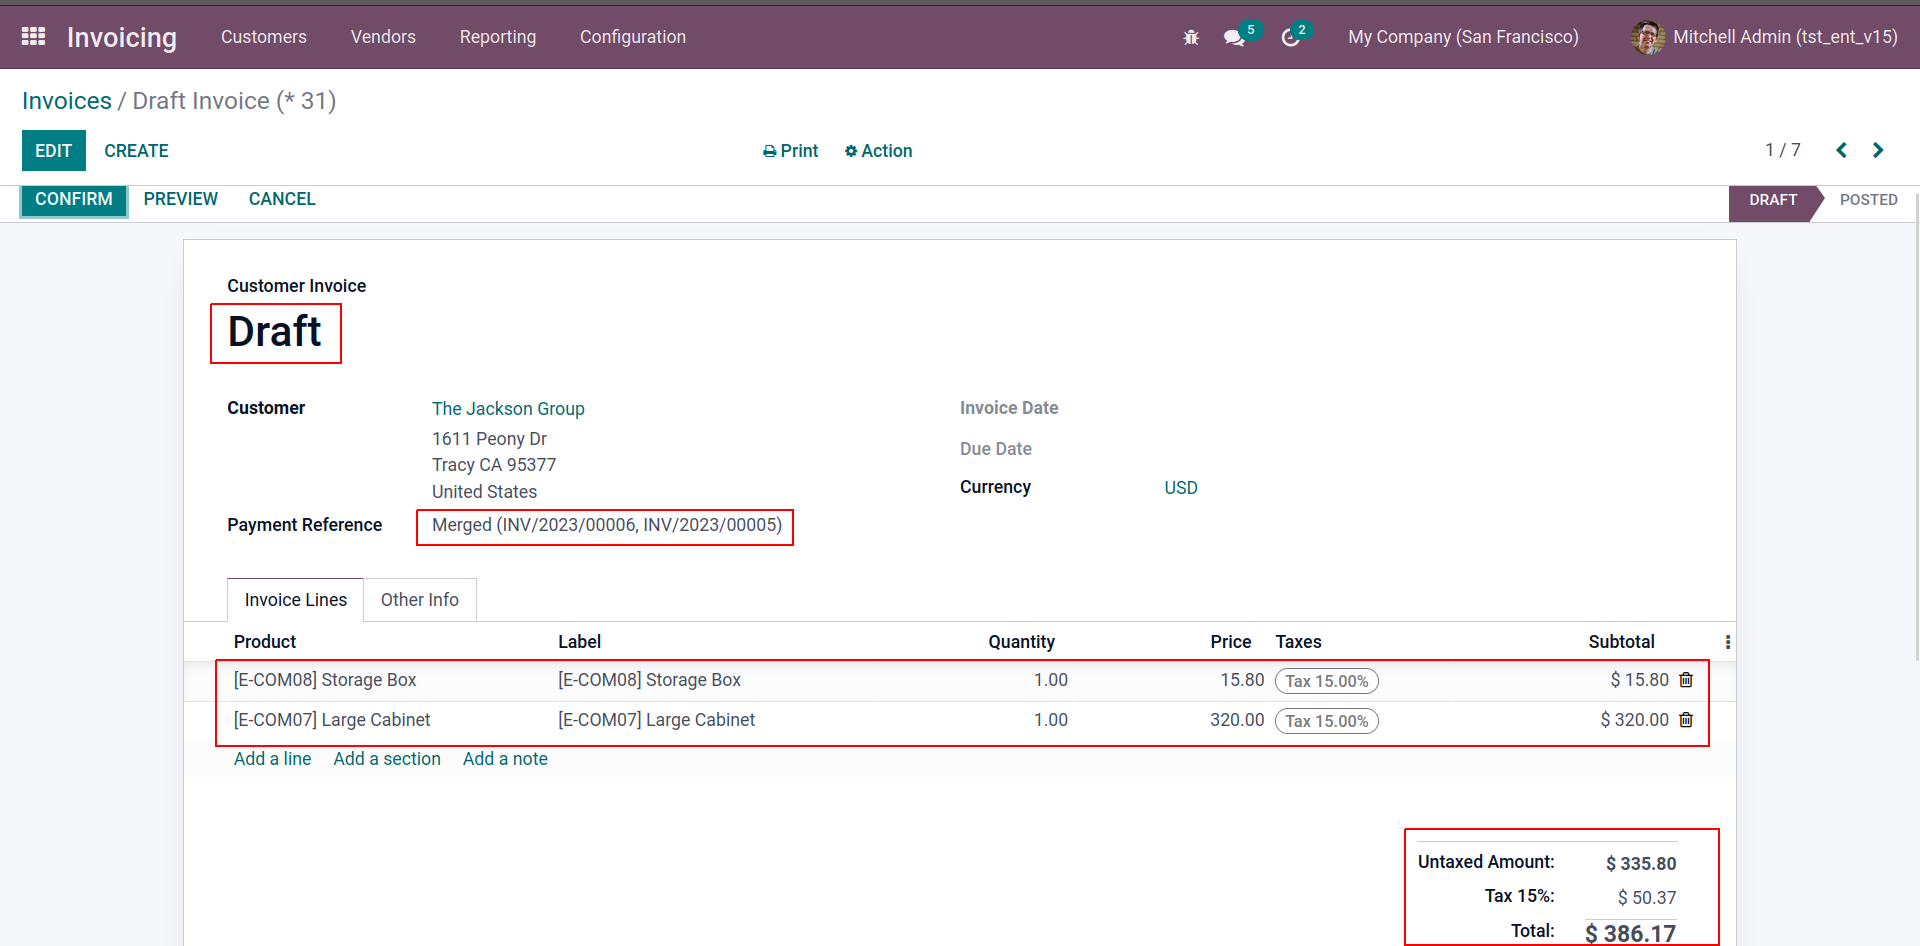Delete the Storage Box invoice line

click(1686, 680)
